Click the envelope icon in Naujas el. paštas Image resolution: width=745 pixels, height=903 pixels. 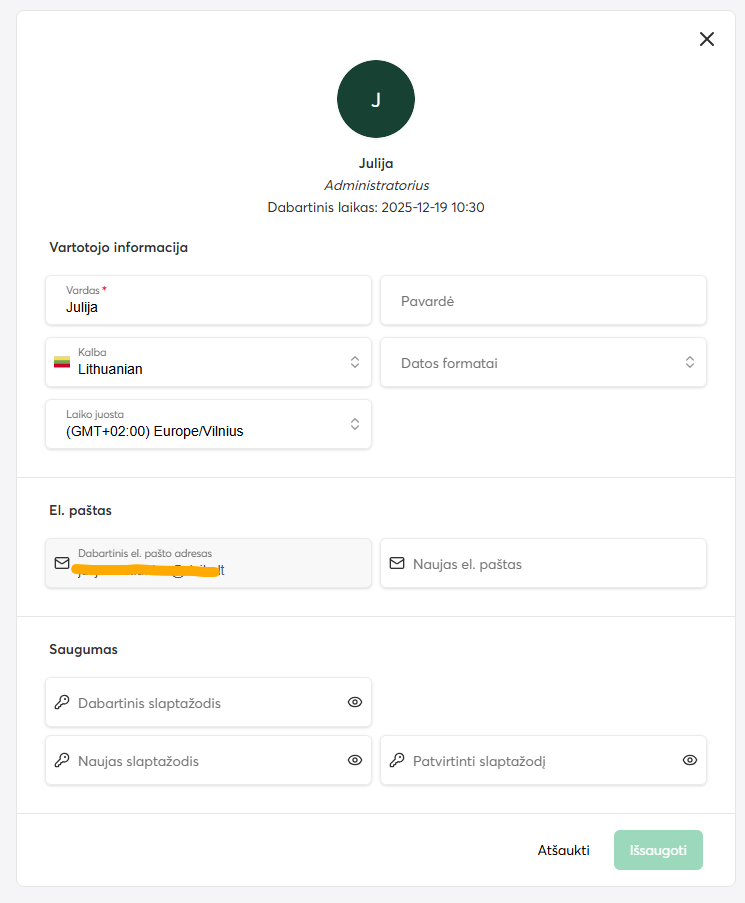397,564
